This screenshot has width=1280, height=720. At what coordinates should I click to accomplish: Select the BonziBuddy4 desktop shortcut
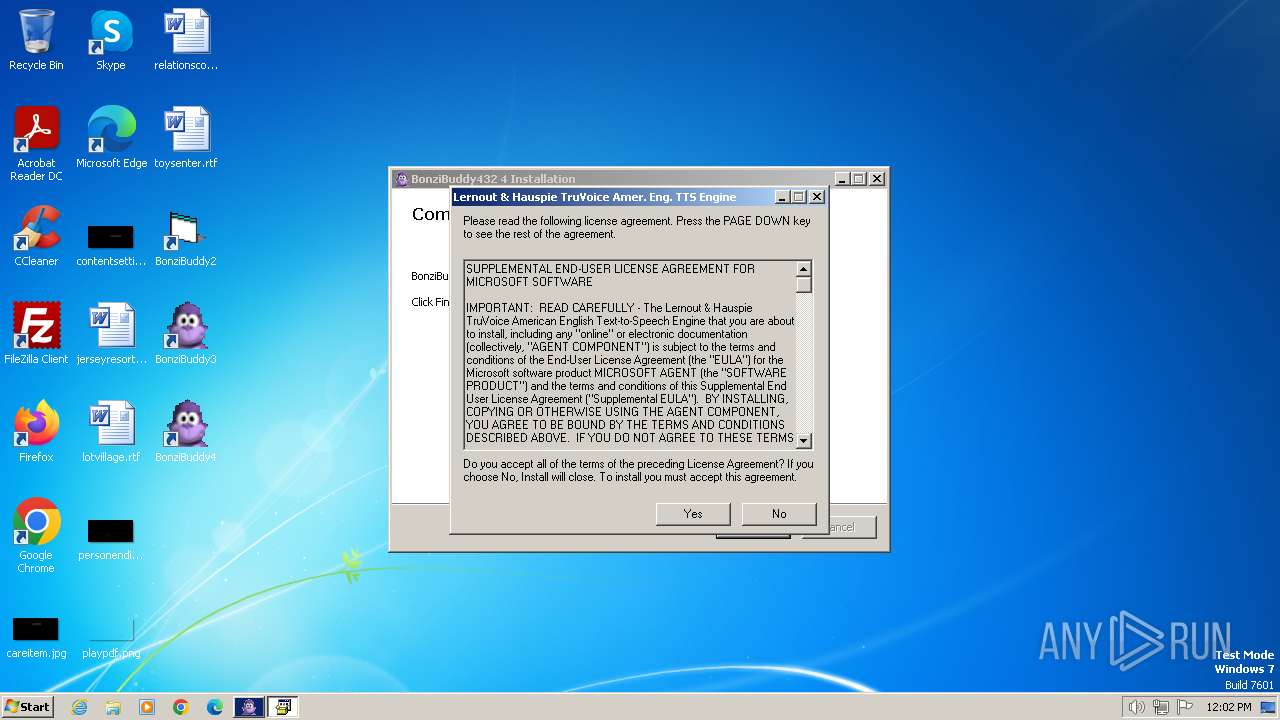[186, 433]
